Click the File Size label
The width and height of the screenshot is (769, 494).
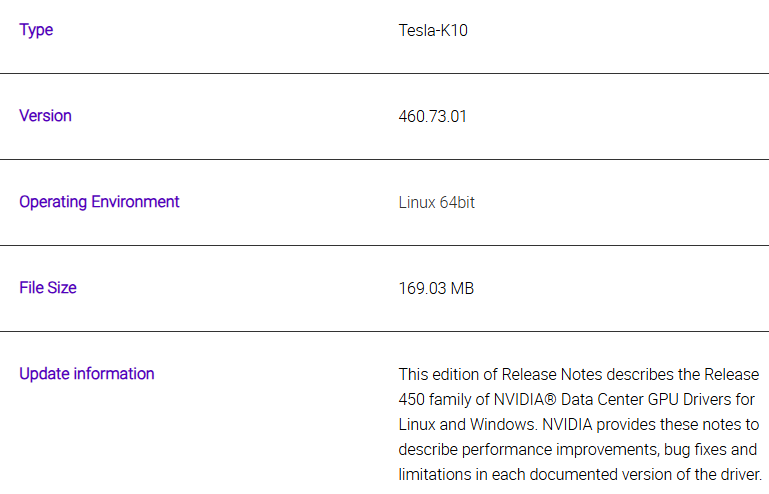pyautogui.click(x=48, y=288)
